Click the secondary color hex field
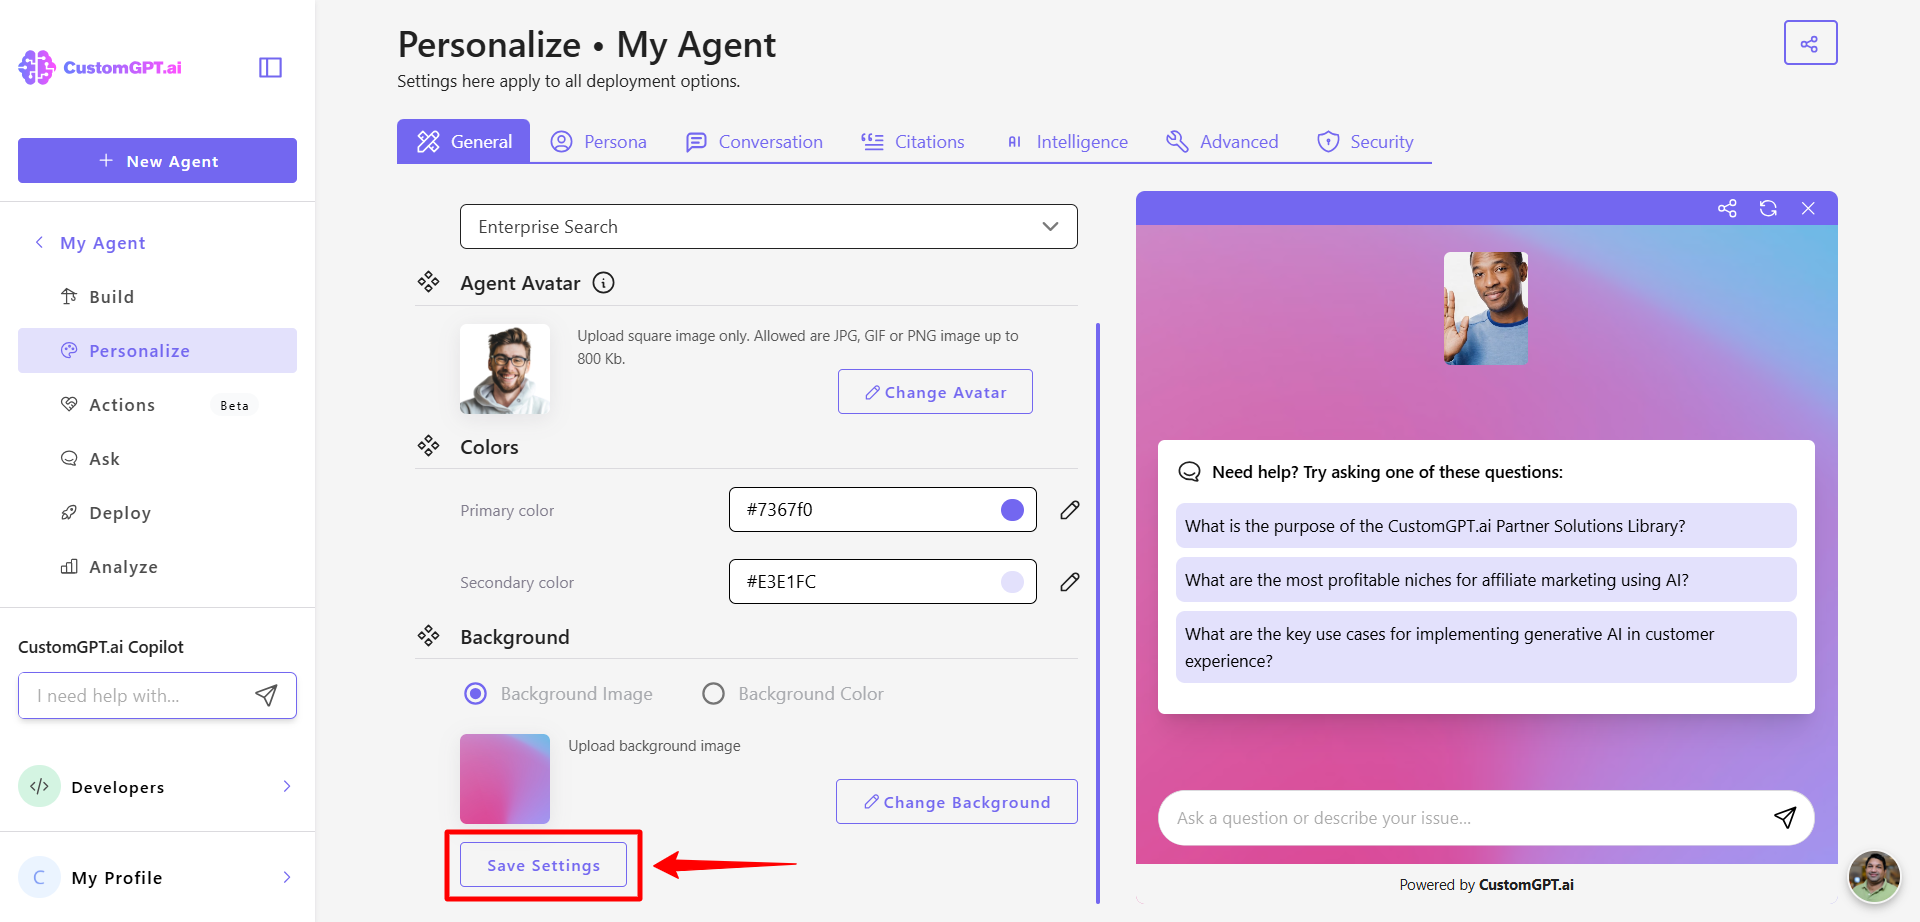The height and width of the screenshot is (922, 1920). click(x=882, y=582)
